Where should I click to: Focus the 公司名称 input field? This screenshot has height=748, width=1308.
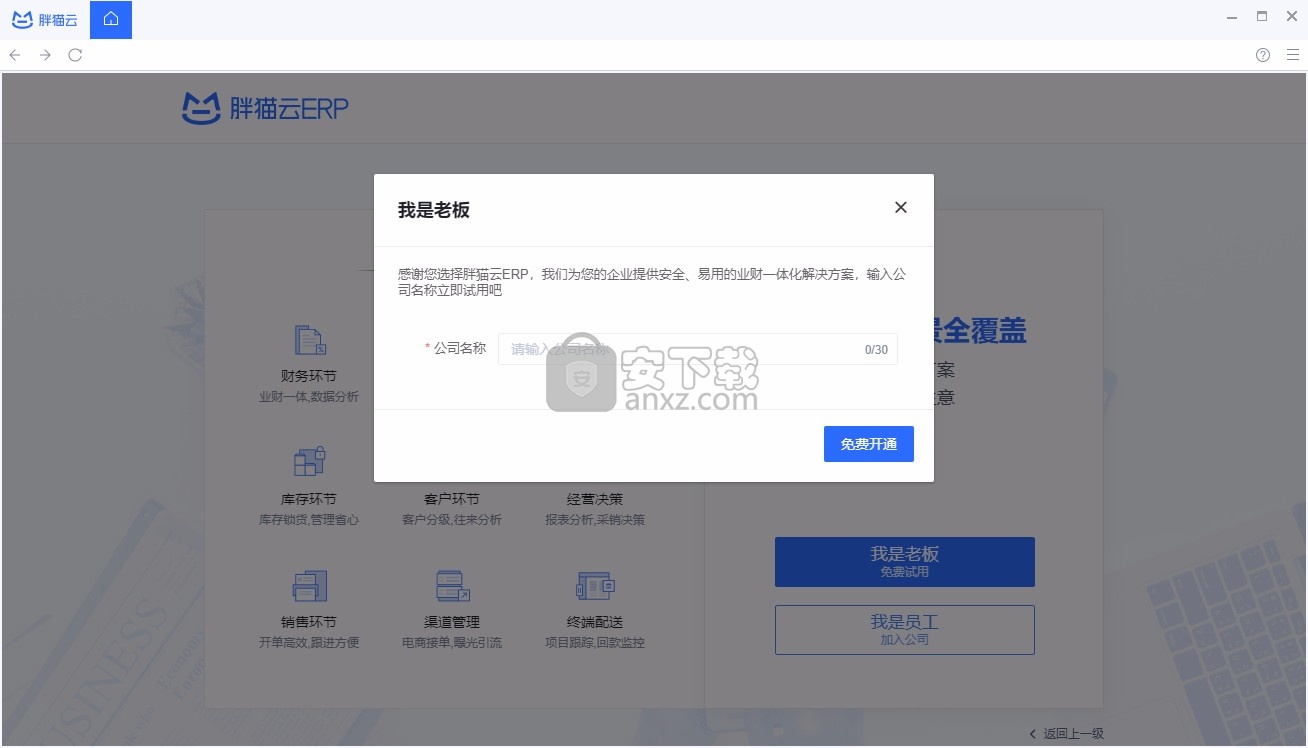[697, 349]
